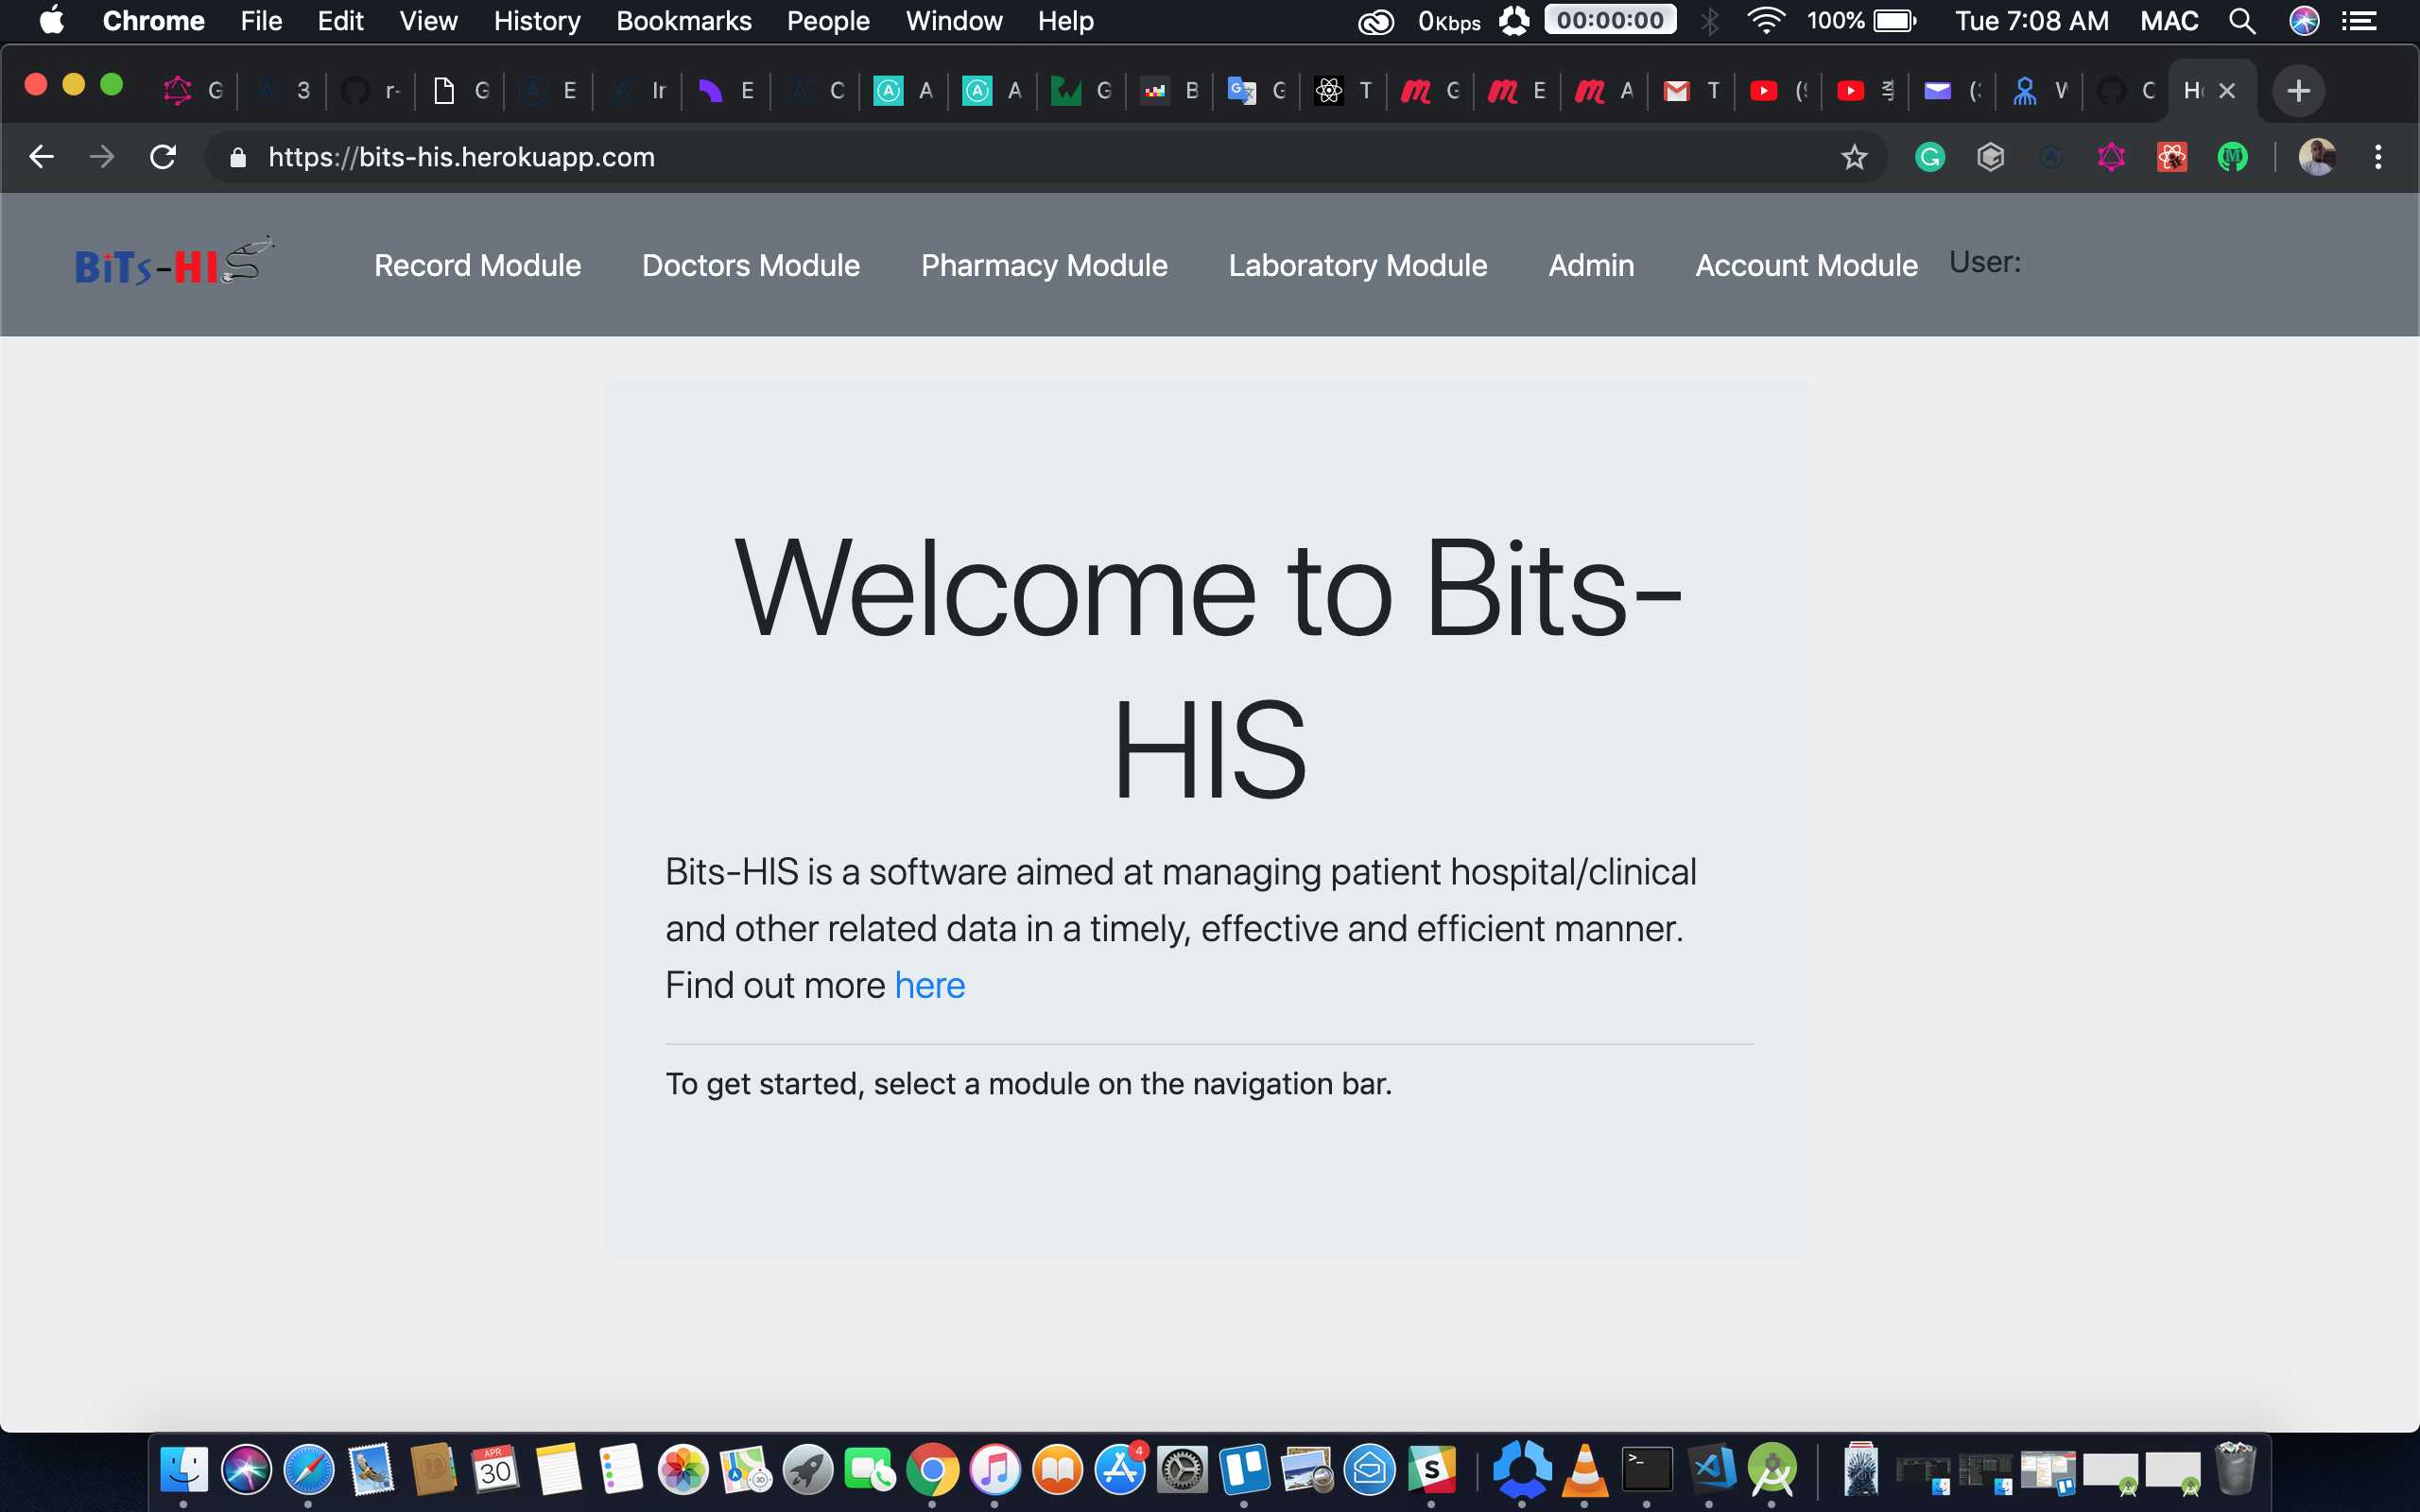This screenshot has width=2420, height=1512.
Task: Go forward in browser history
Action: click(102, 157)
